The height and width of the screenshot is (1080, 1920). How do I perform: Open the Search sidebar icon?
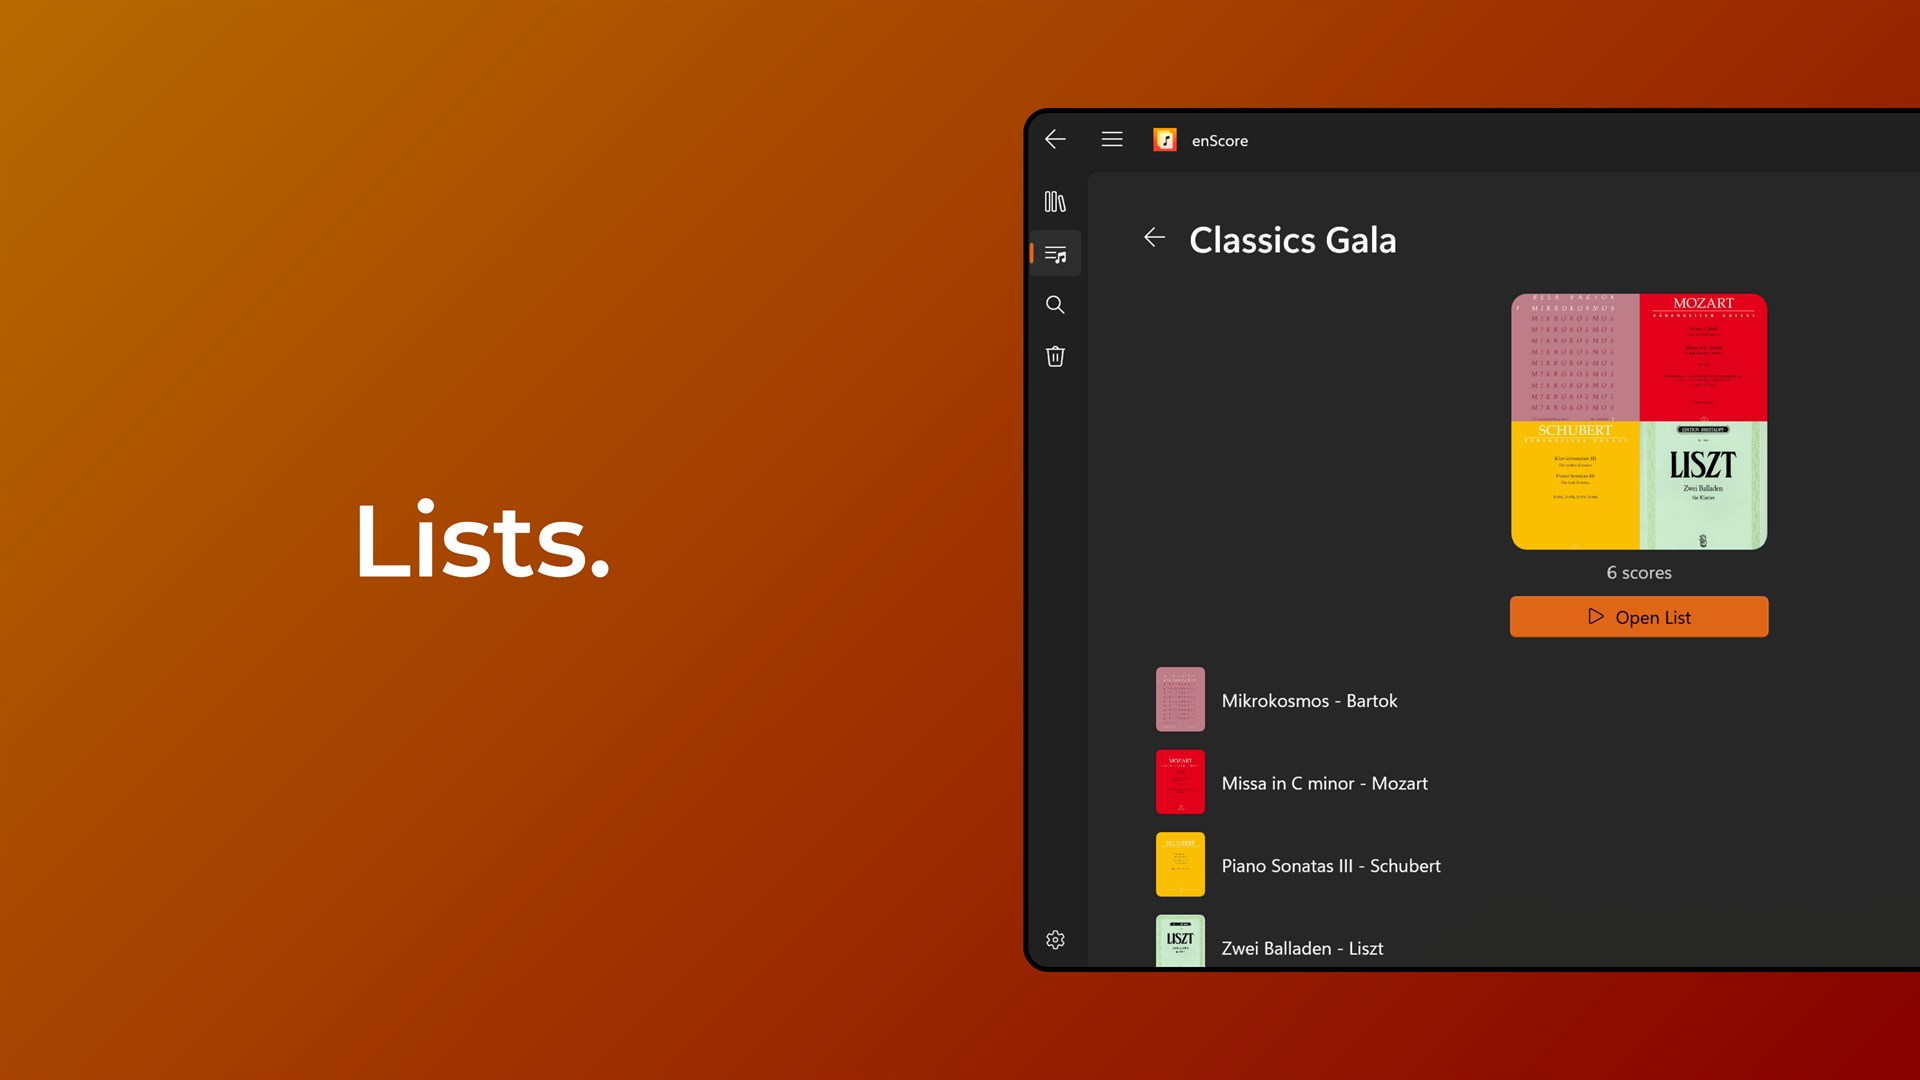[x=1055, y=305]
